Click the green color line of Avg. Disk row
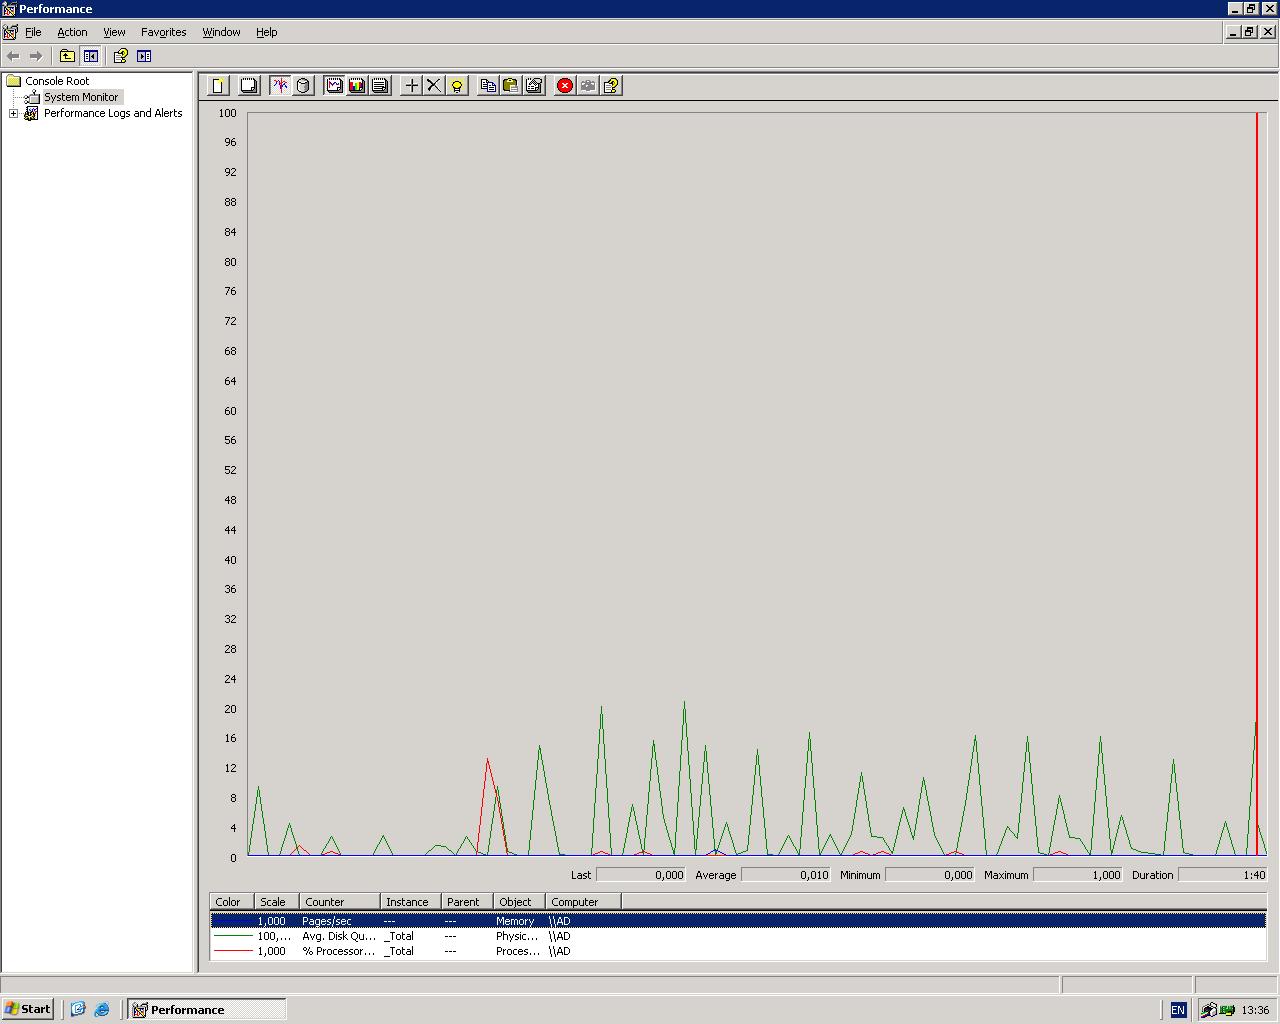The width and height of the screenshot is (1280, 1024). click(233, 936)
